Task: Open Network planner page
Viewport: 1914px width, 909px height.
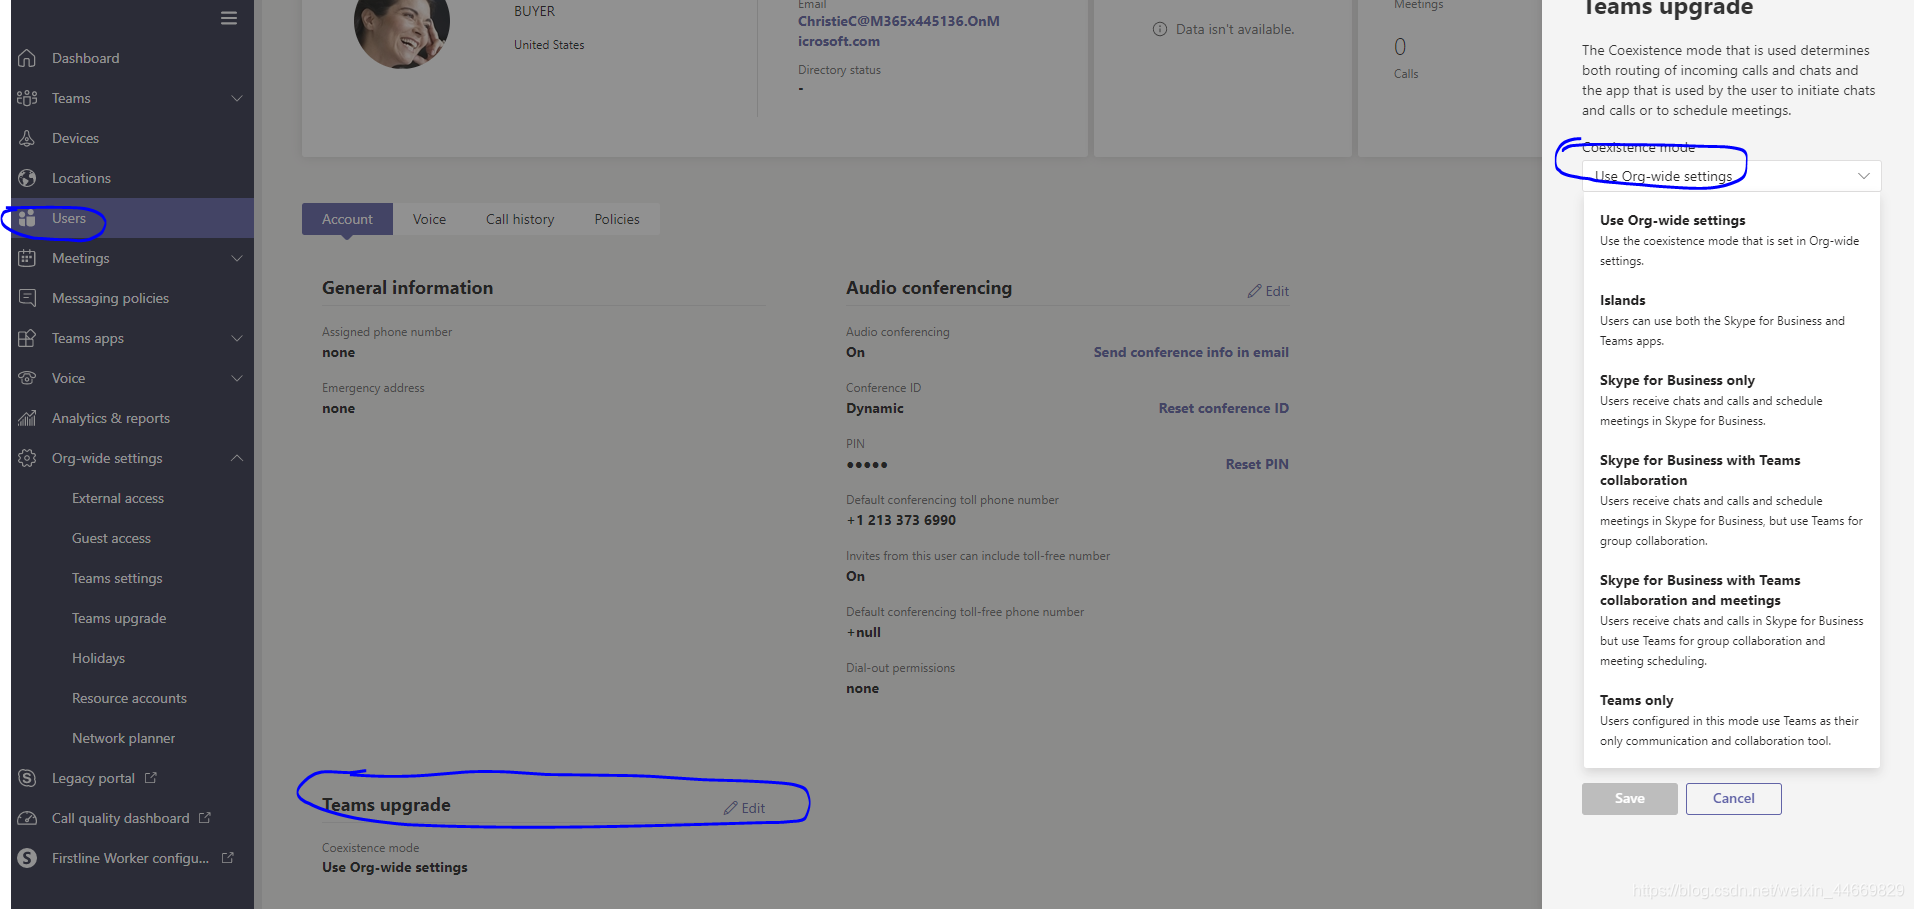Action: pos(123,738)
